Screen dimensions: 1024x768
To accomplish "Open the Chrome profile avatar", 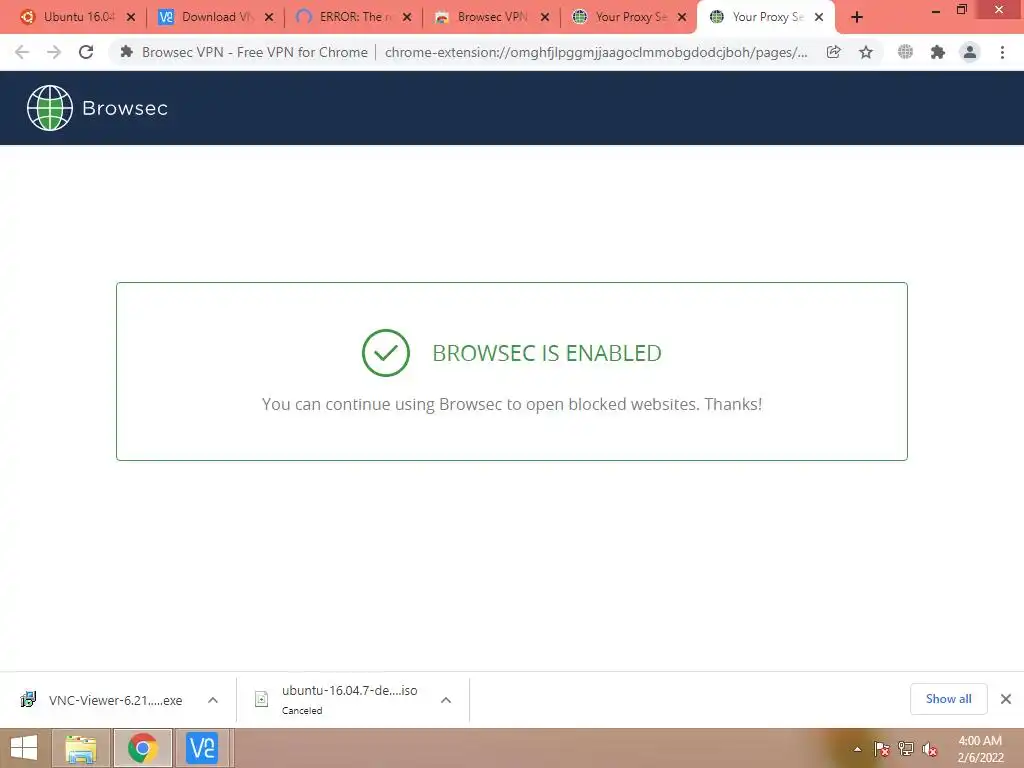I will [x=970, y=52].
